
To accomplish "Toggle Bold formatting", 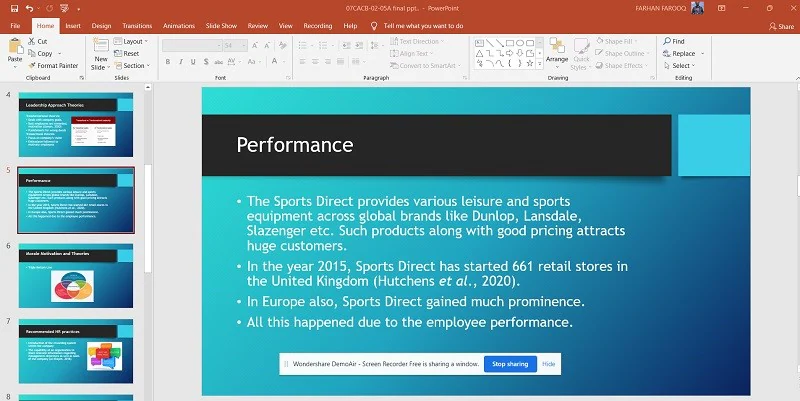I will pos(168,62).
